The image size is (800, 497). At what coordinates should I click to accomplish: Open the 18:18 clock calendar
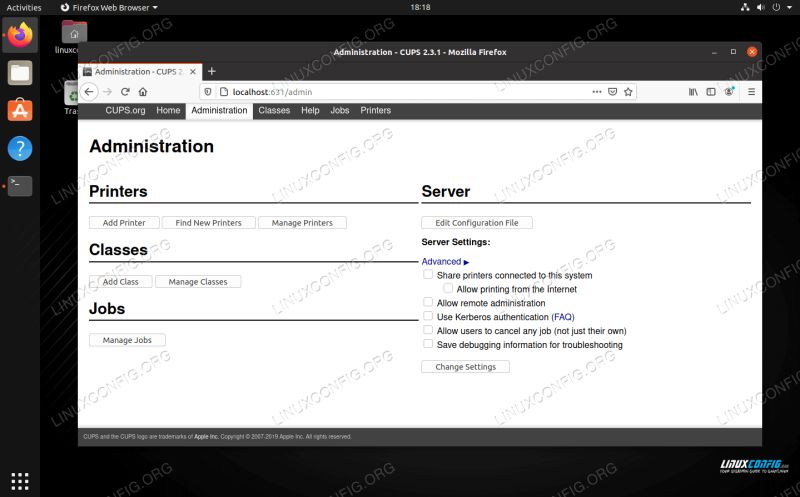click(420, 7)
